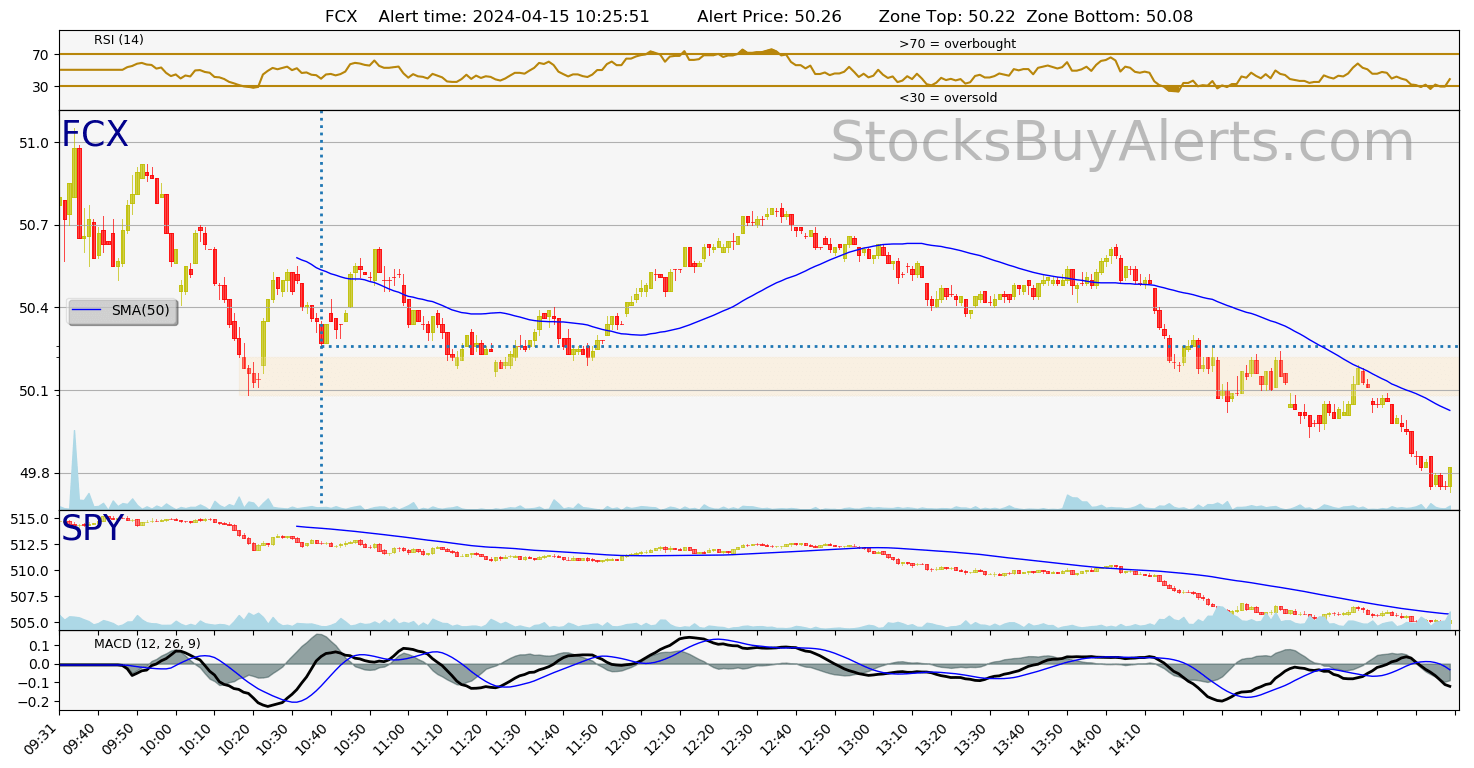Select the >70 = overbought annotation
Viewport: 1474px width, 768px height.
pyautogui.click(x=957, y=44)
